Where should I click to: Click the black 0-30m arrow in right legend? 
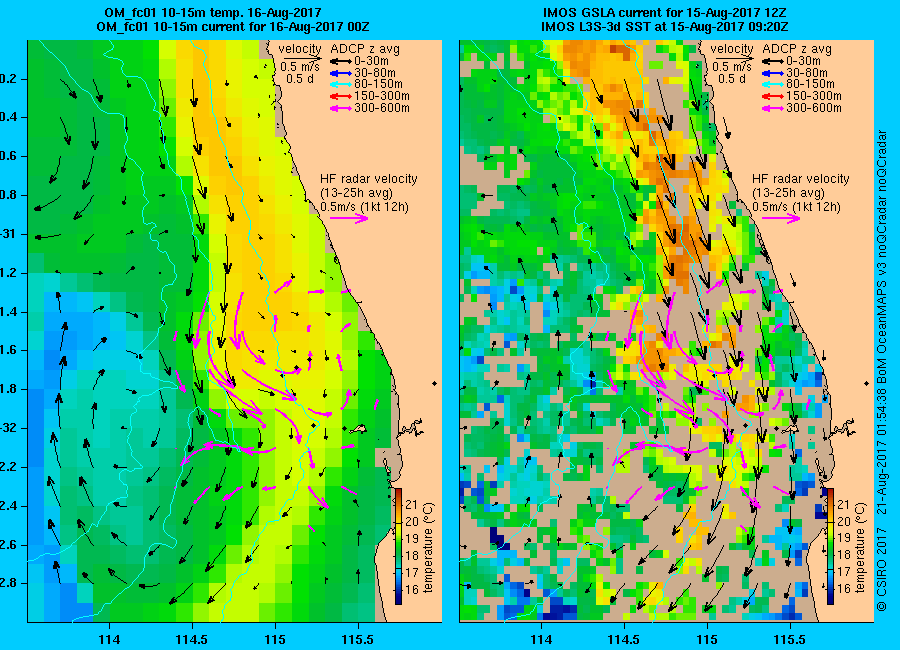pyautogui.click(x=773, y=61)
